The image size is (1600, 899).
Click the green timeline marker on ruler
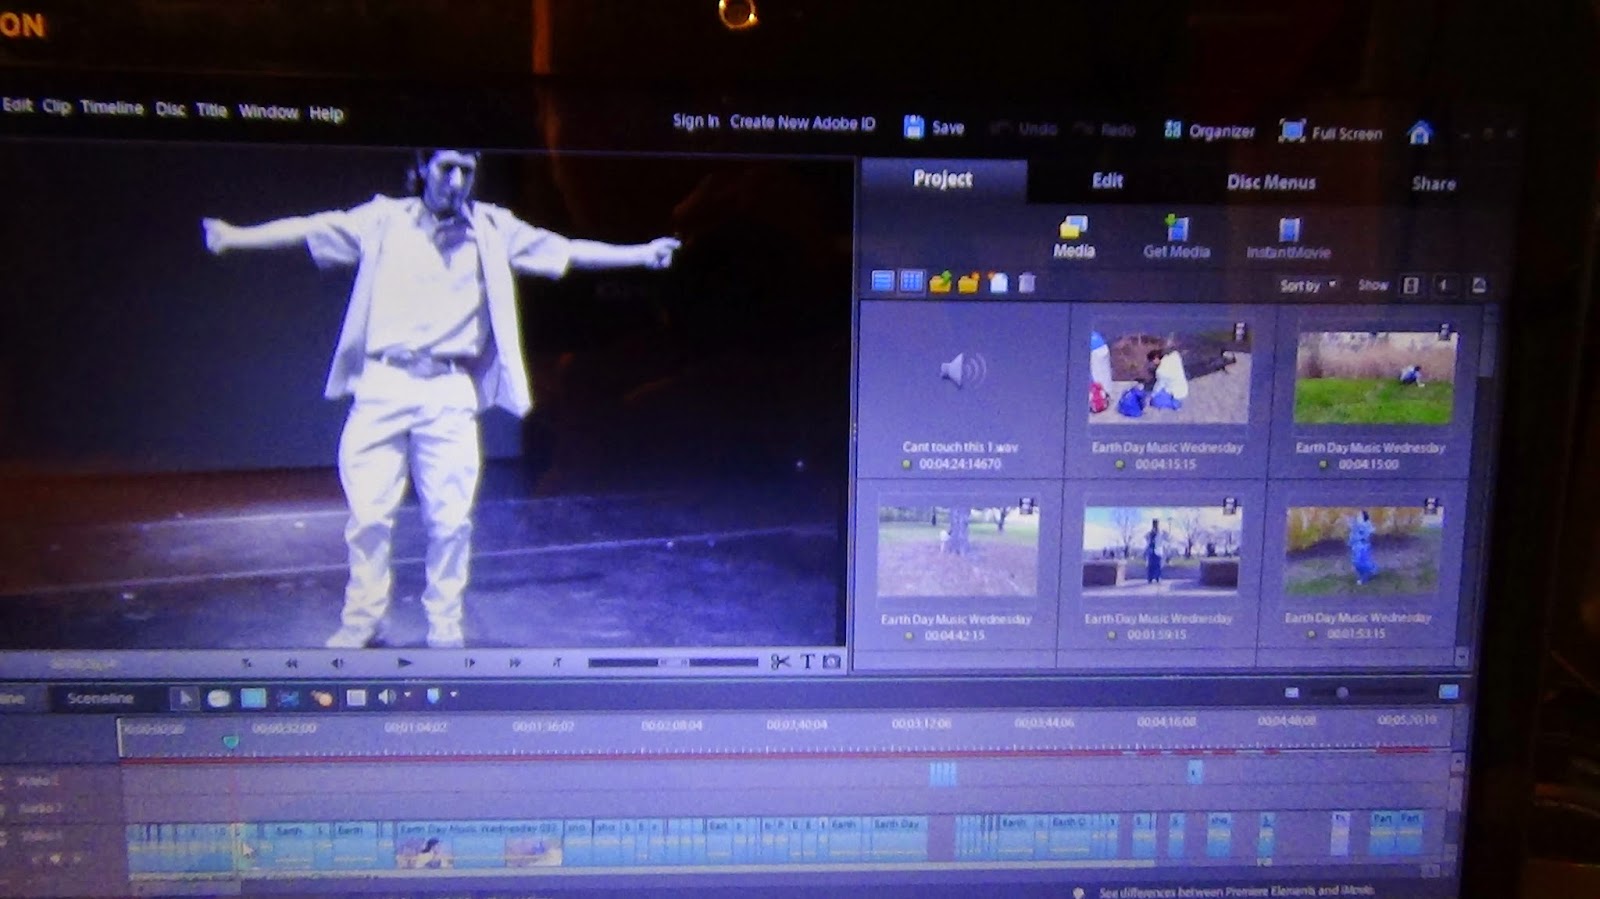tap(231, 741)
